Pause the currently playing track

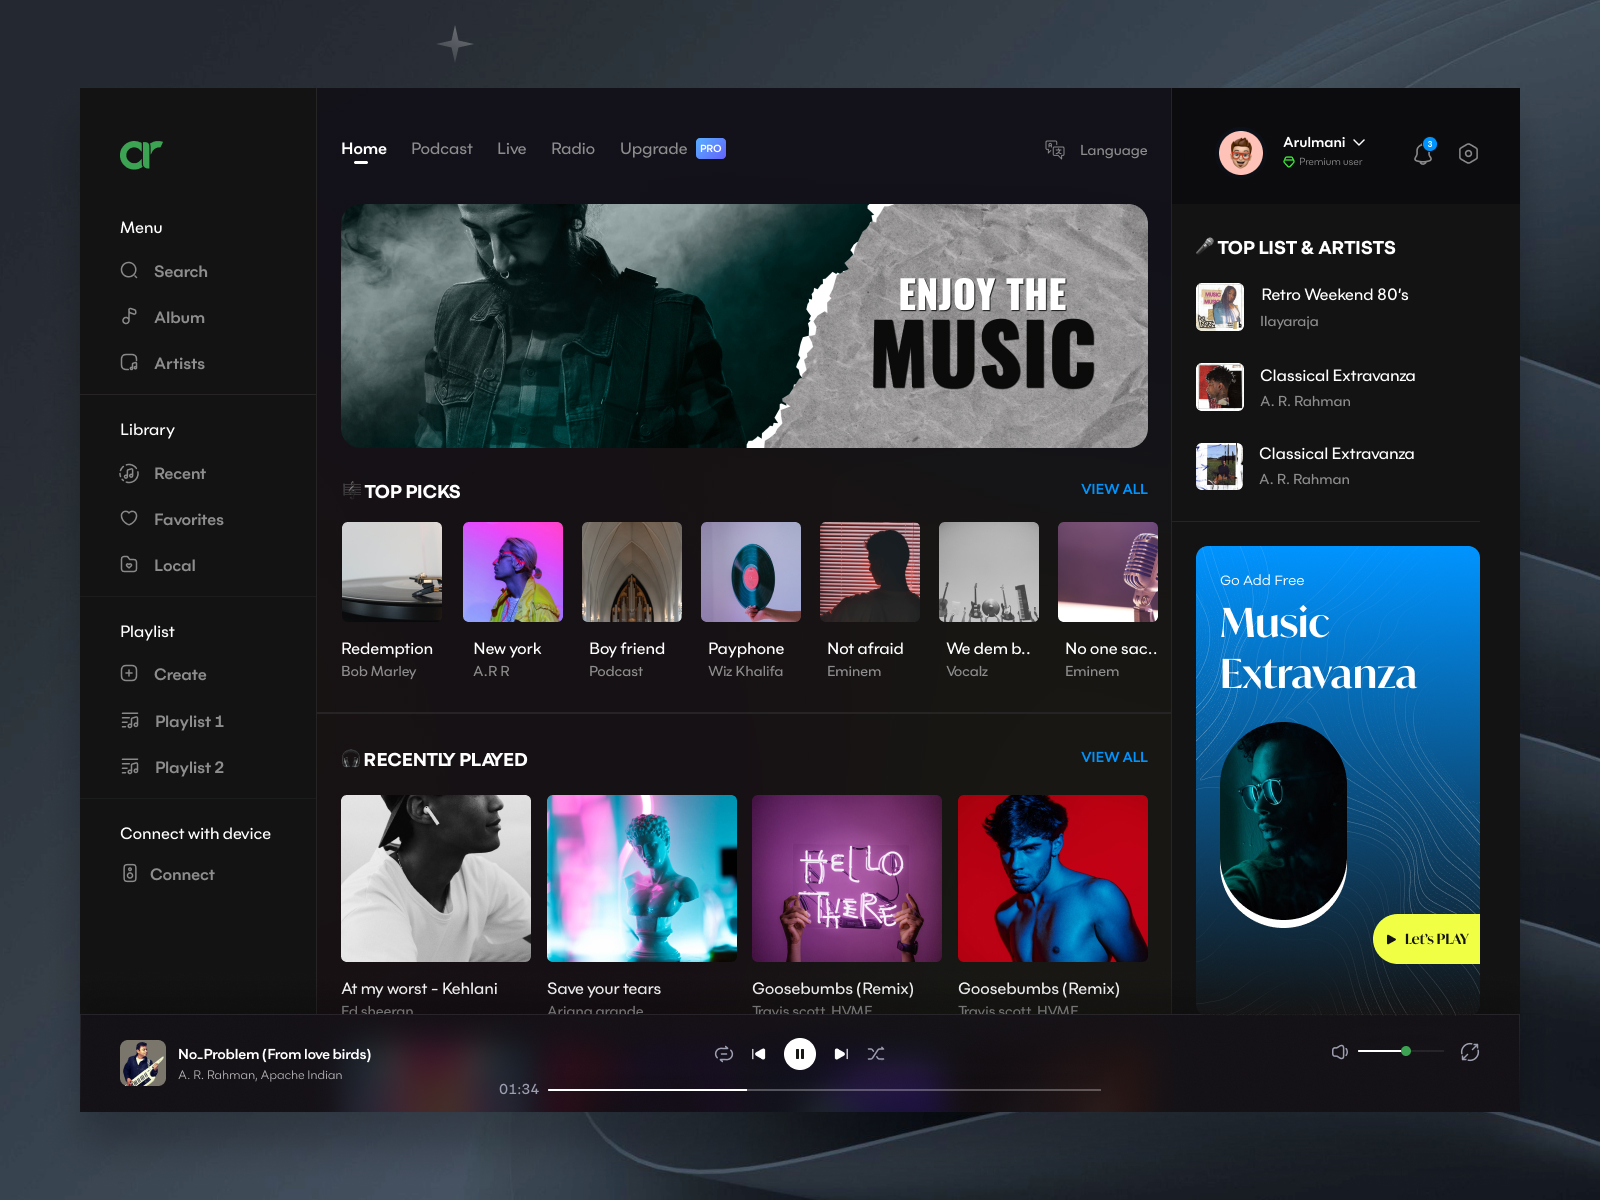799,1053
